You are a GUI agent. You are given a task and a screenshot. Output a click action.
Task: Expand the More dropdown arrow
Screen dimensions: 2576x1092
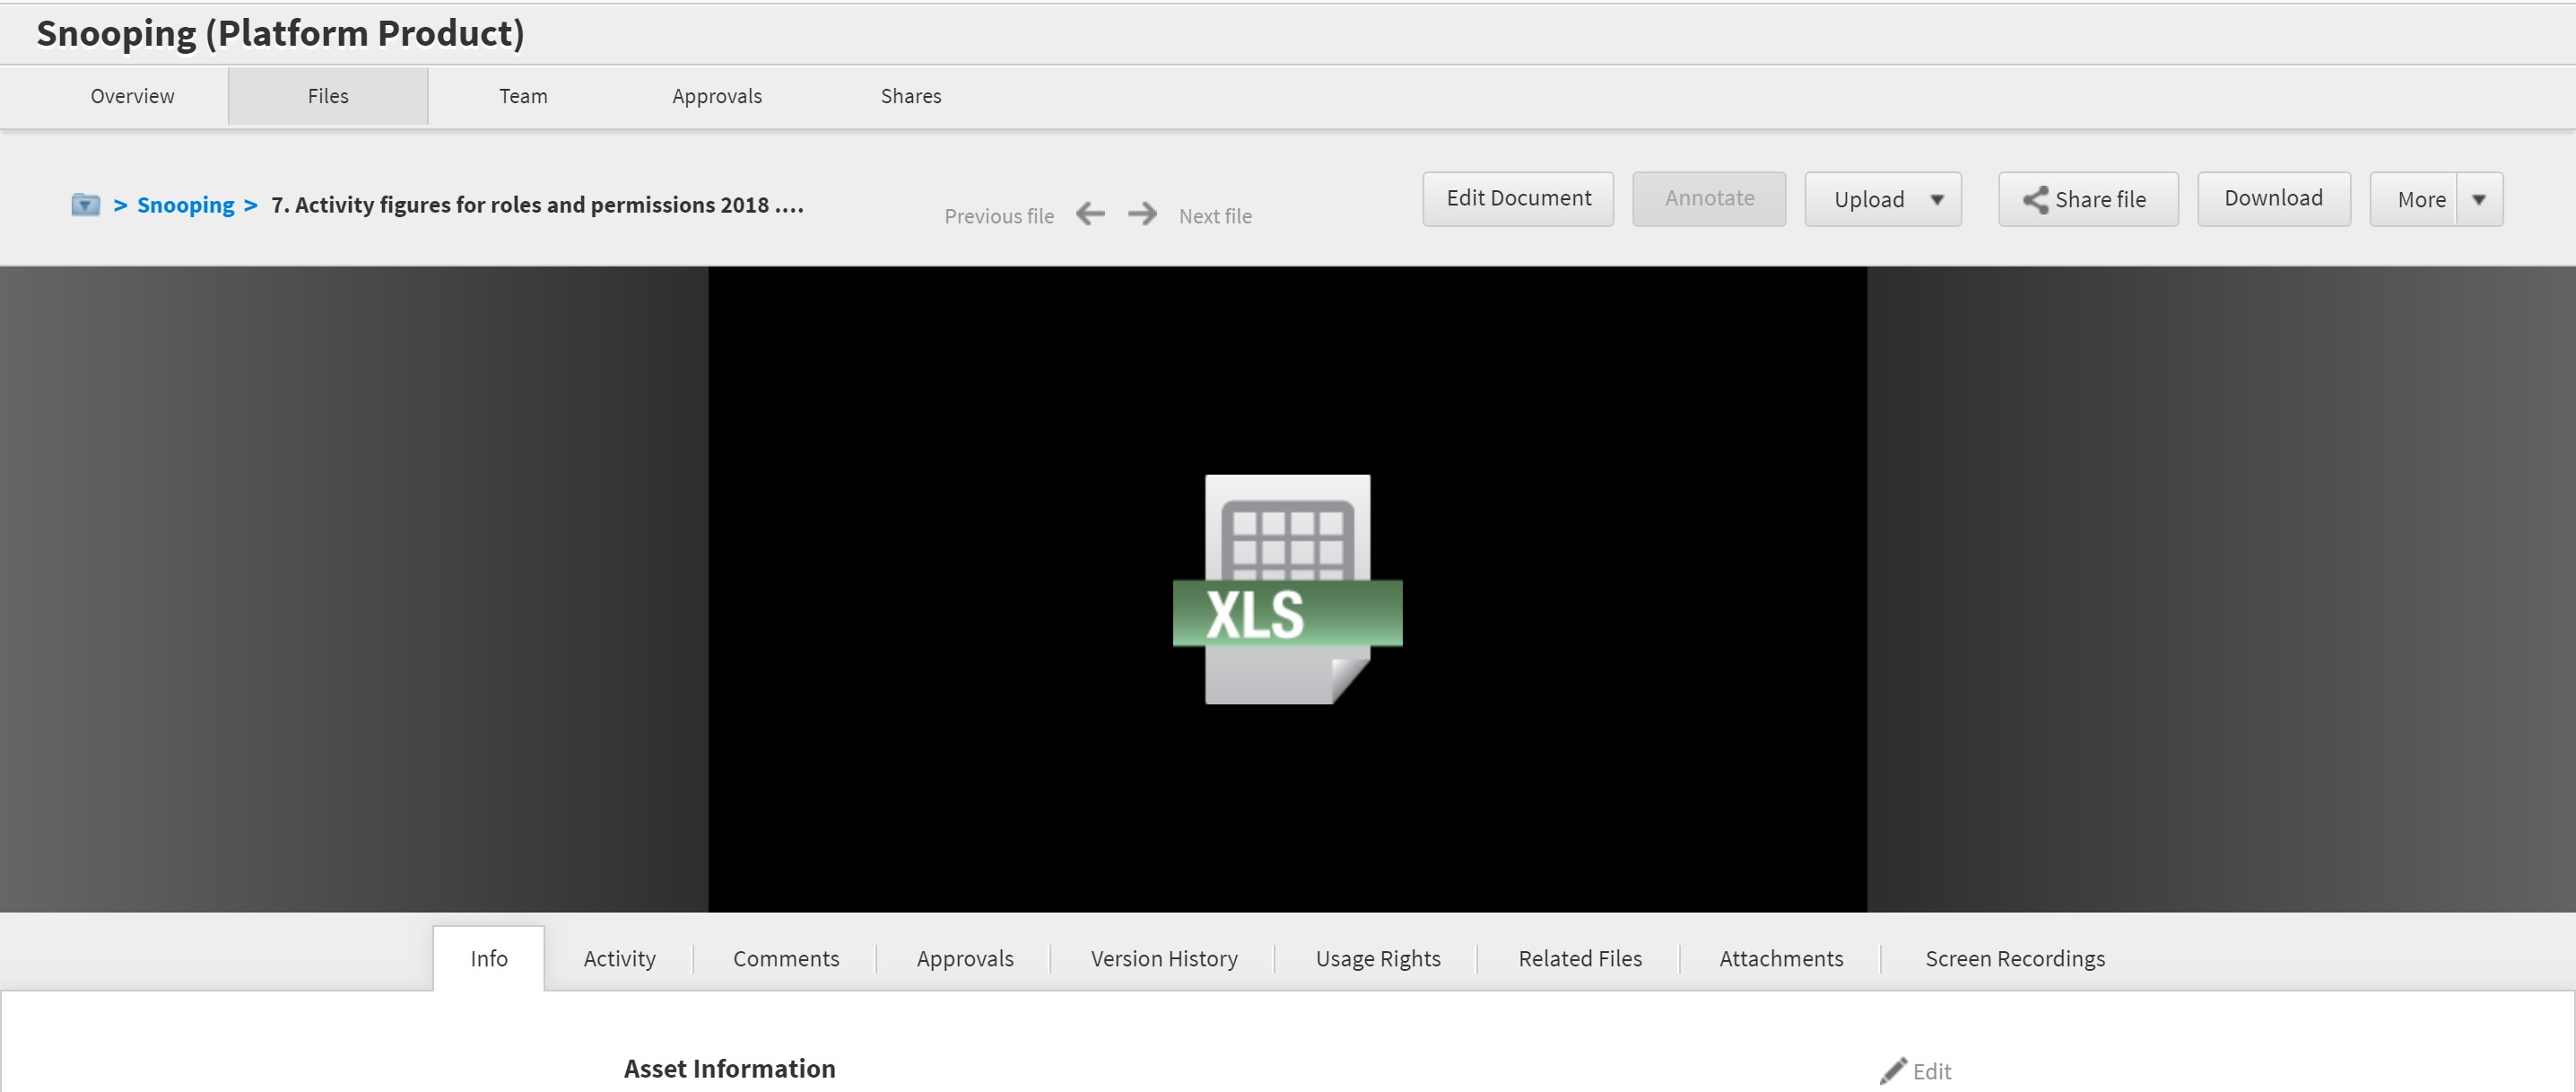tap(2479, 199)
